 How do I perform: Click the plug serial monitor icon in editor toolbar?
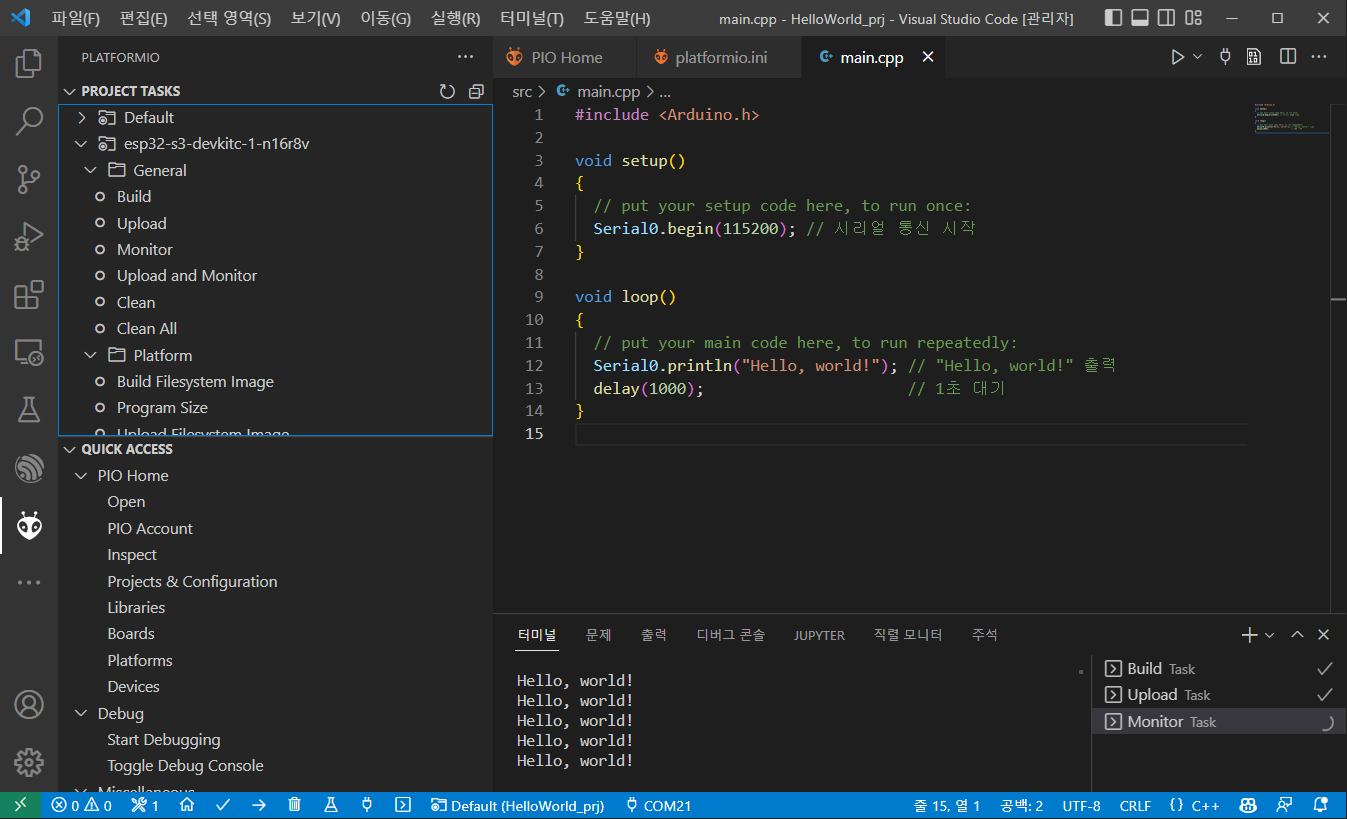pyautogui.click(x=1225, y=57)
